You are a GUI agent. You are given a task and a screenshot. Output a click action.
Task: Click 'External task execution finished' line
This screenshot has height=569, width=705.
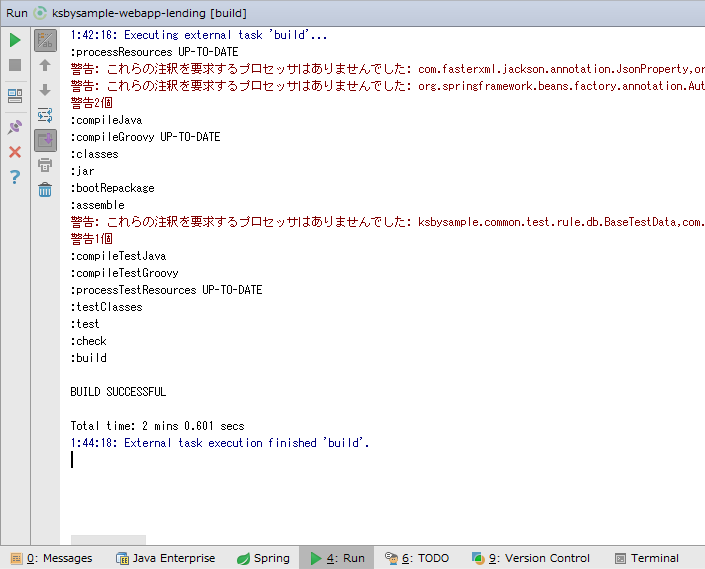tap(220, 443)
